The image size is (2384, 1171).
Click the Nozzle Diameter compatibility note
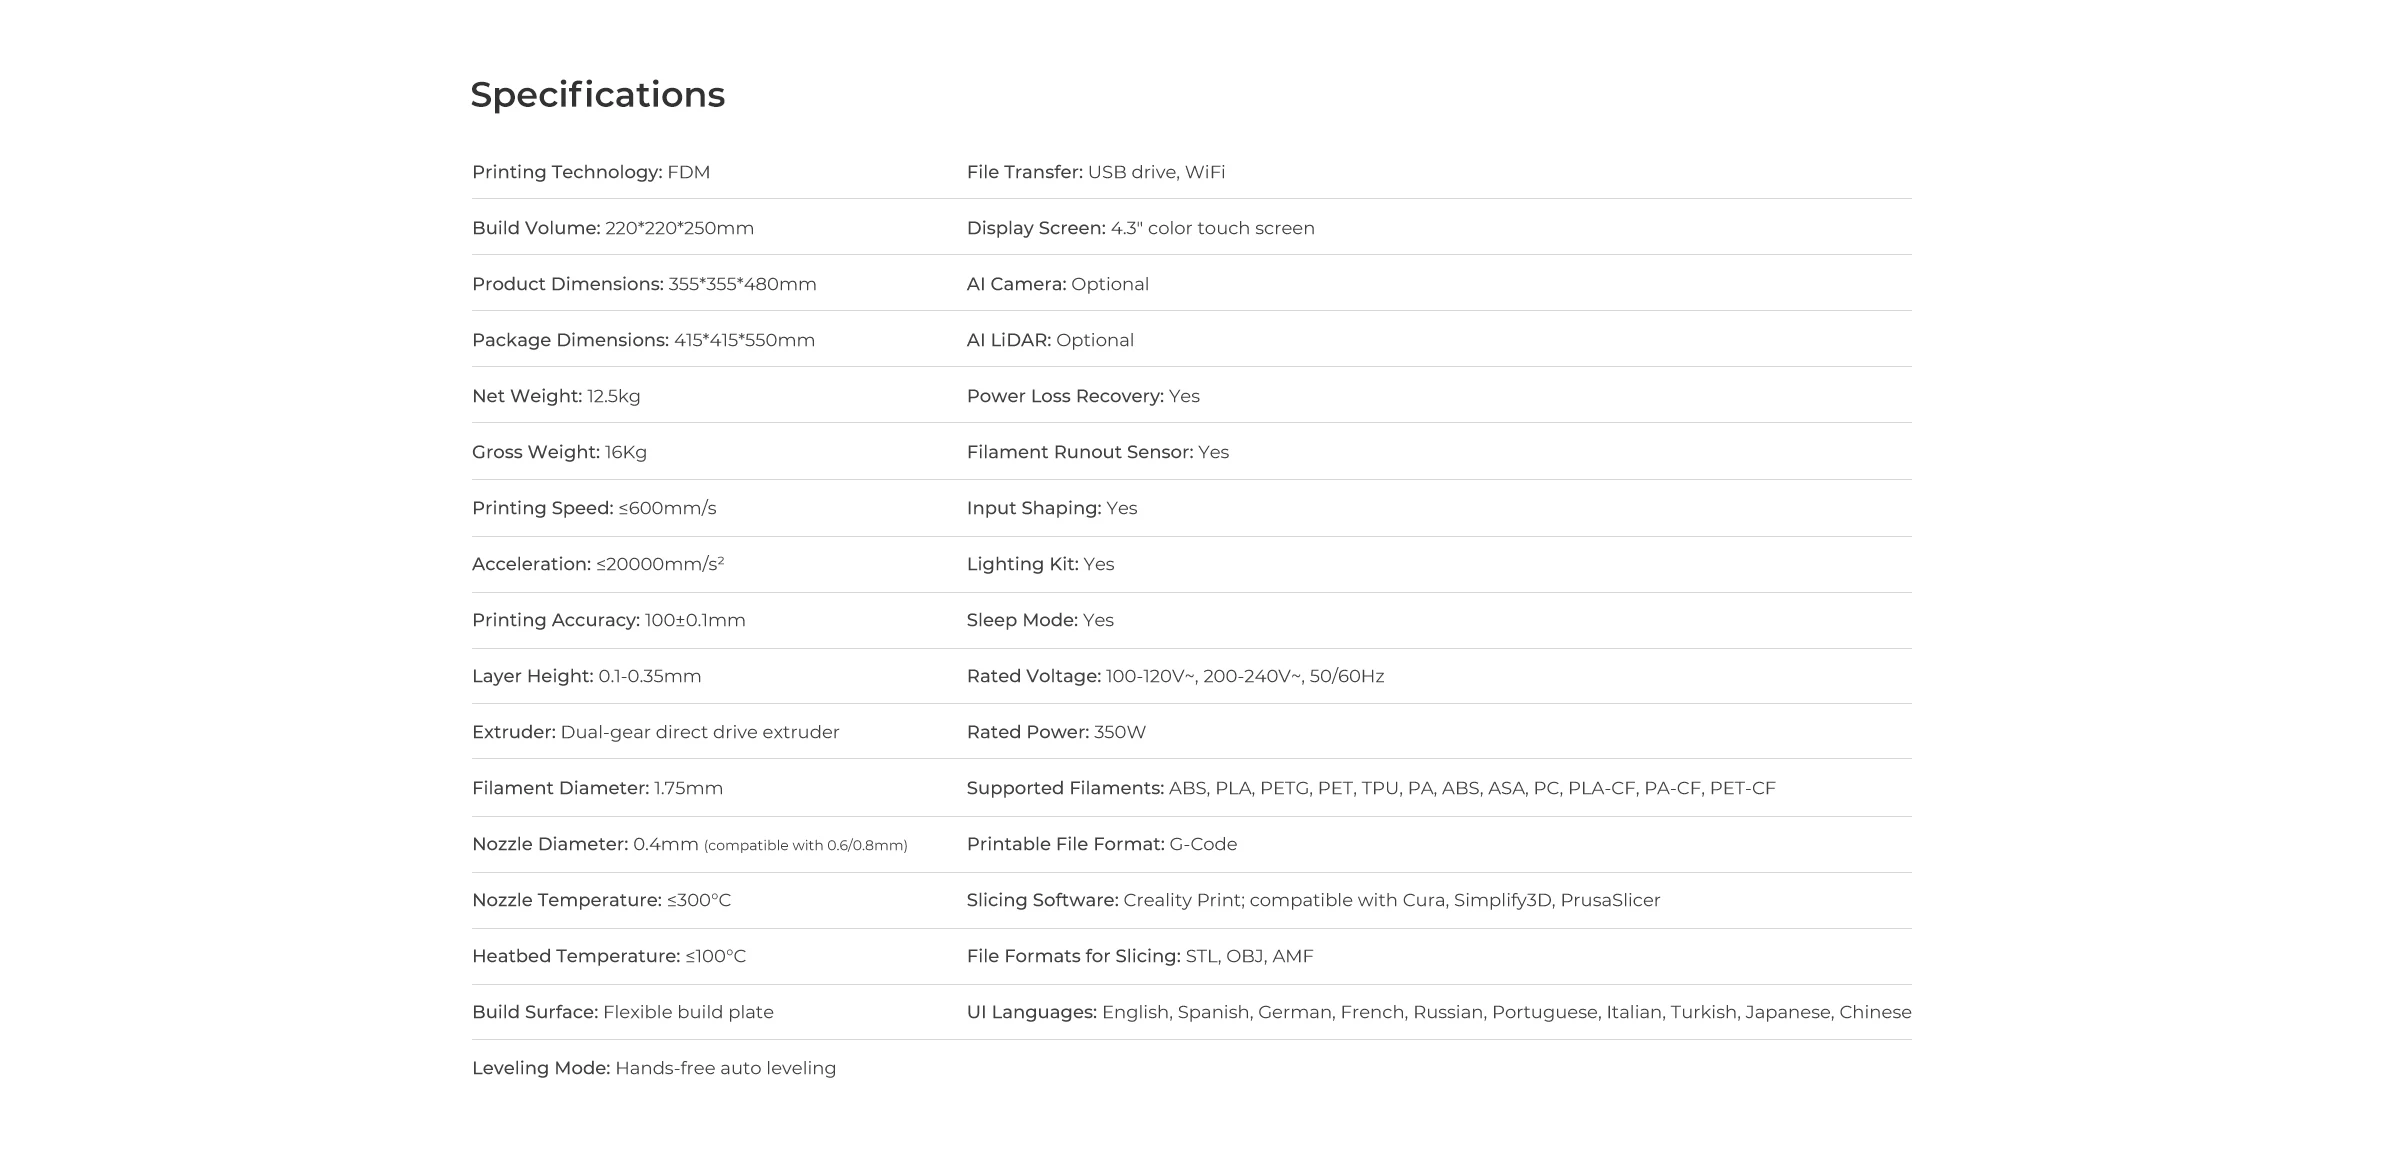coord(806,846)
